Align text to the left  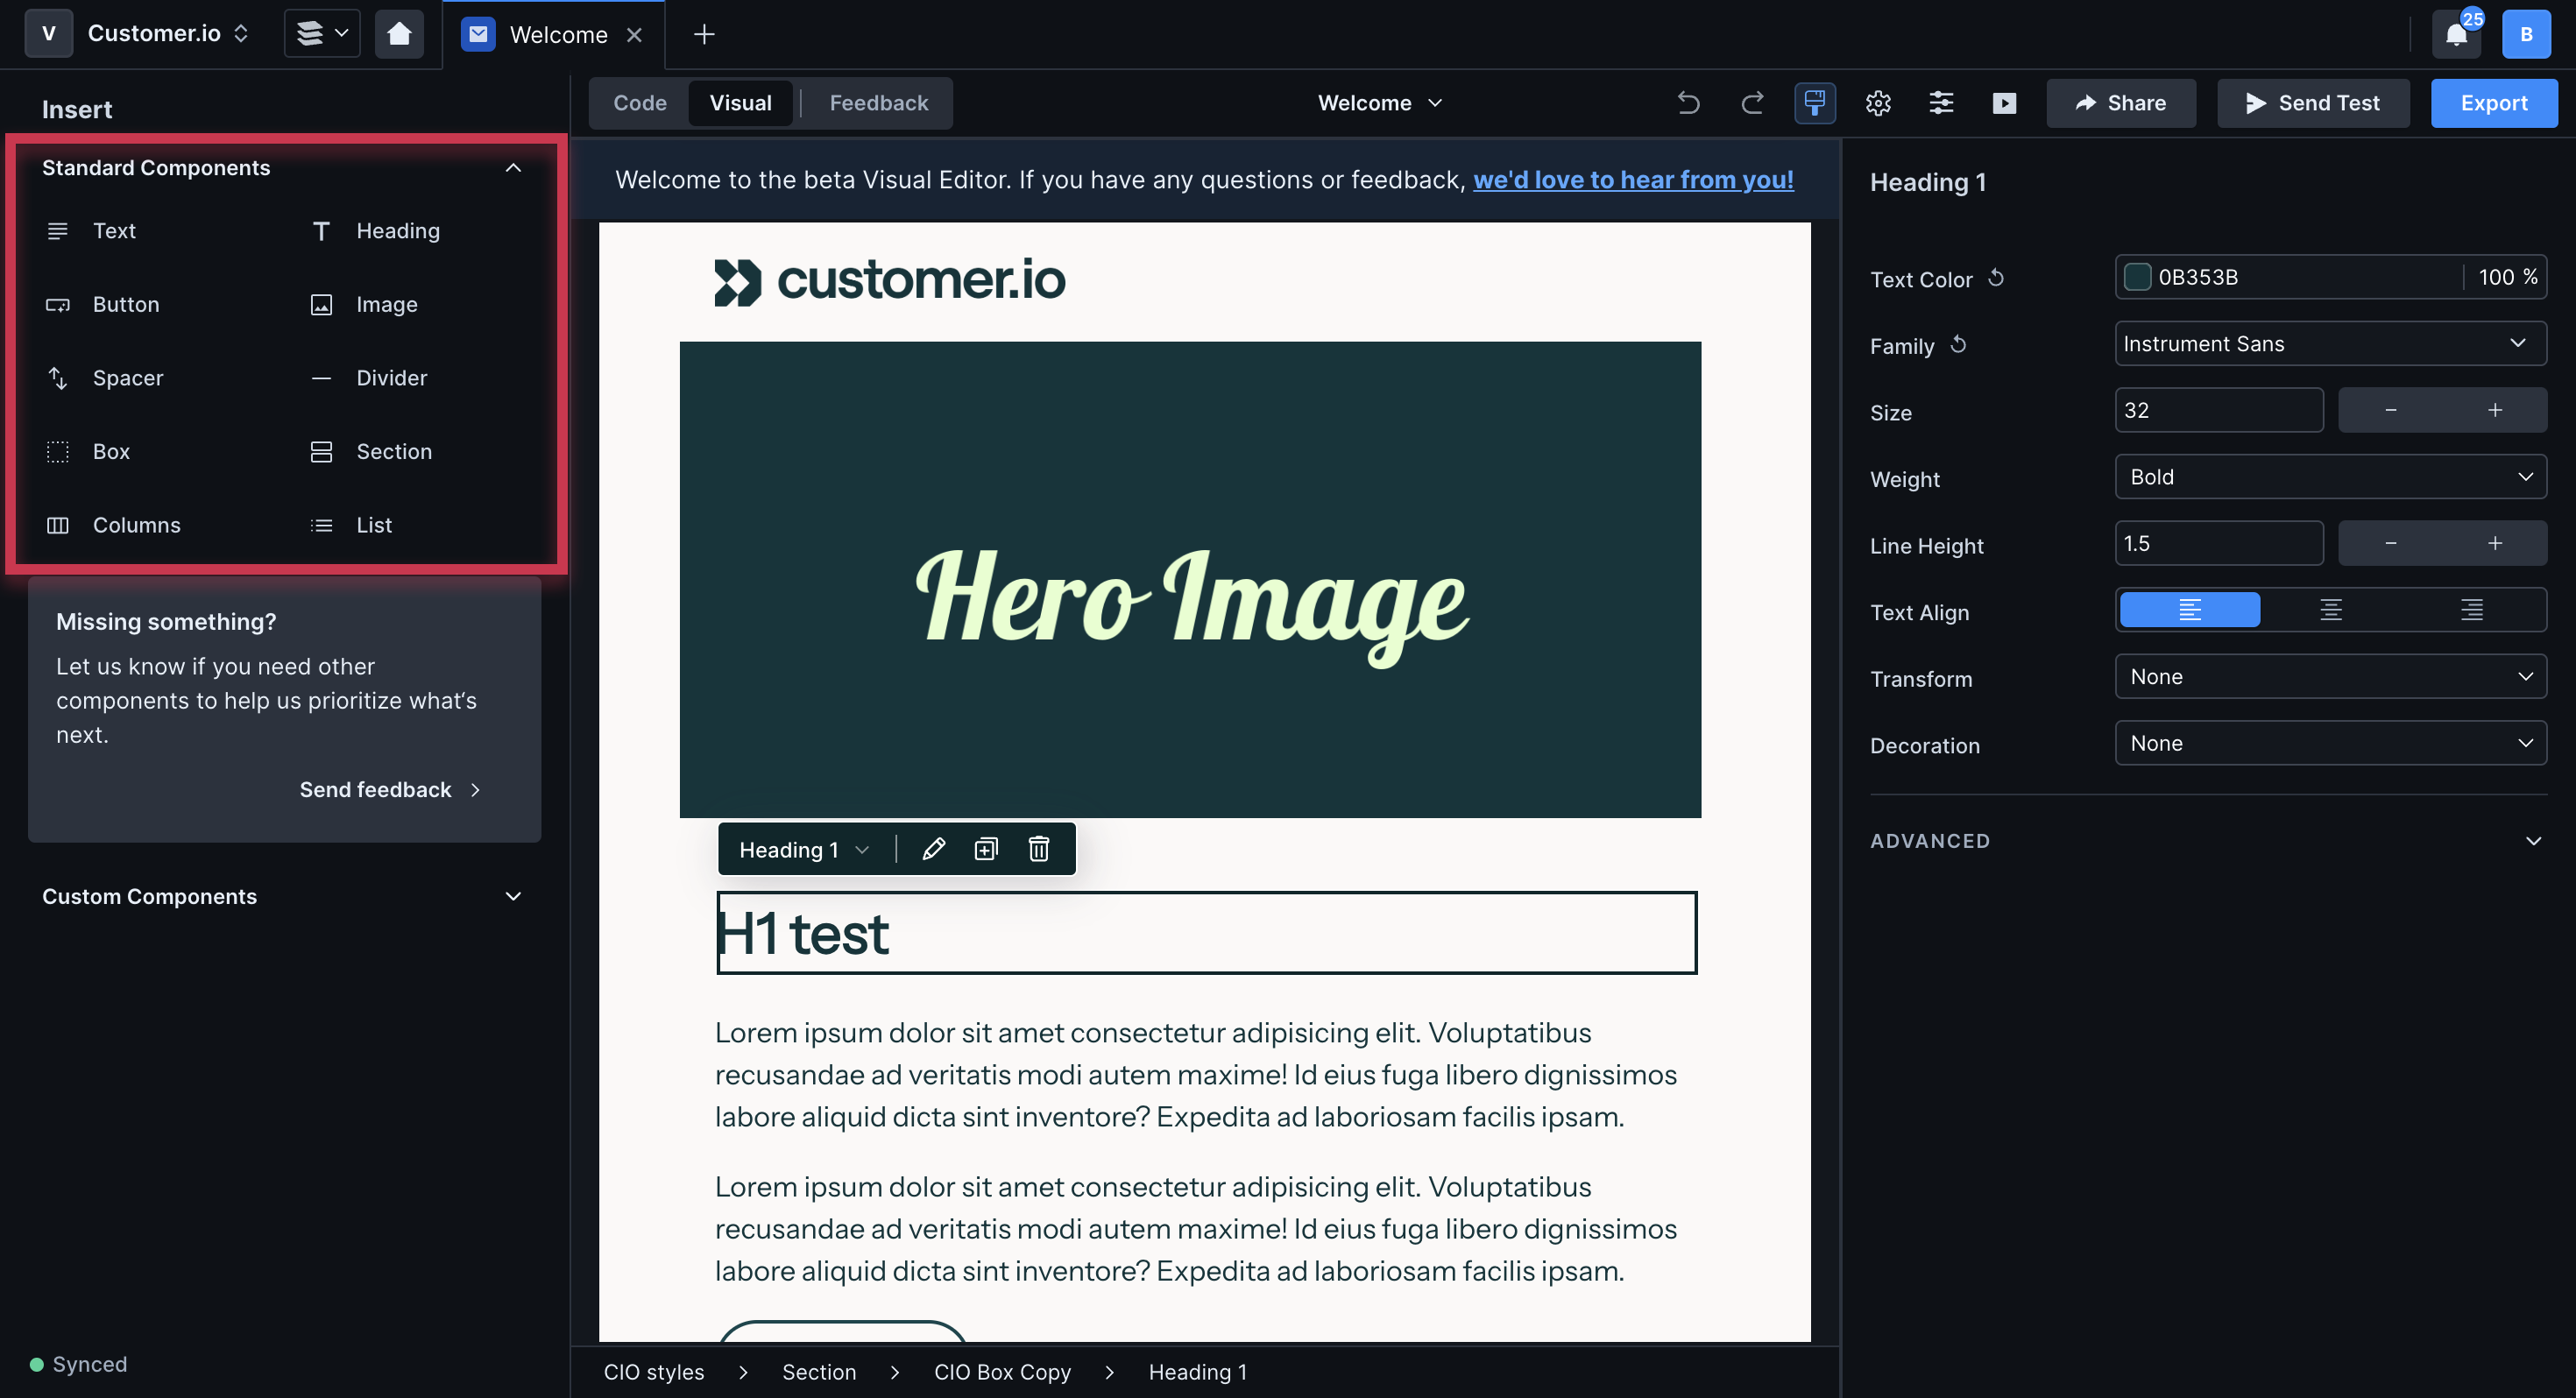click(2189, 610)
